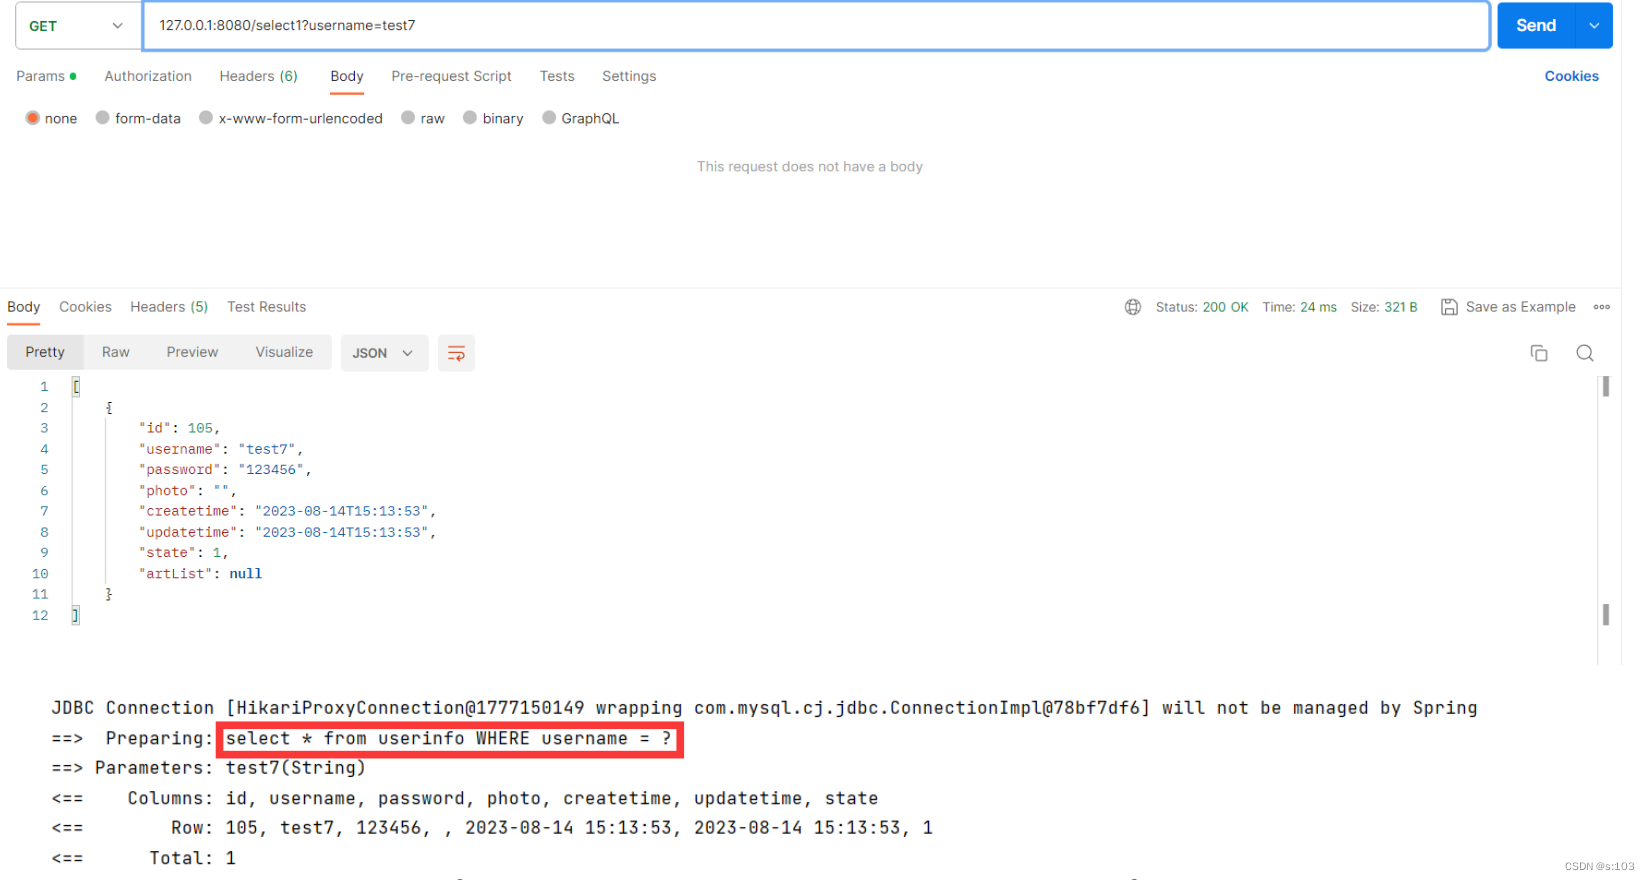This screenshot has width=1650, height=880.
Task: Select the Pretty view mode
Action: pyautogui.click(x=45, y=352)
